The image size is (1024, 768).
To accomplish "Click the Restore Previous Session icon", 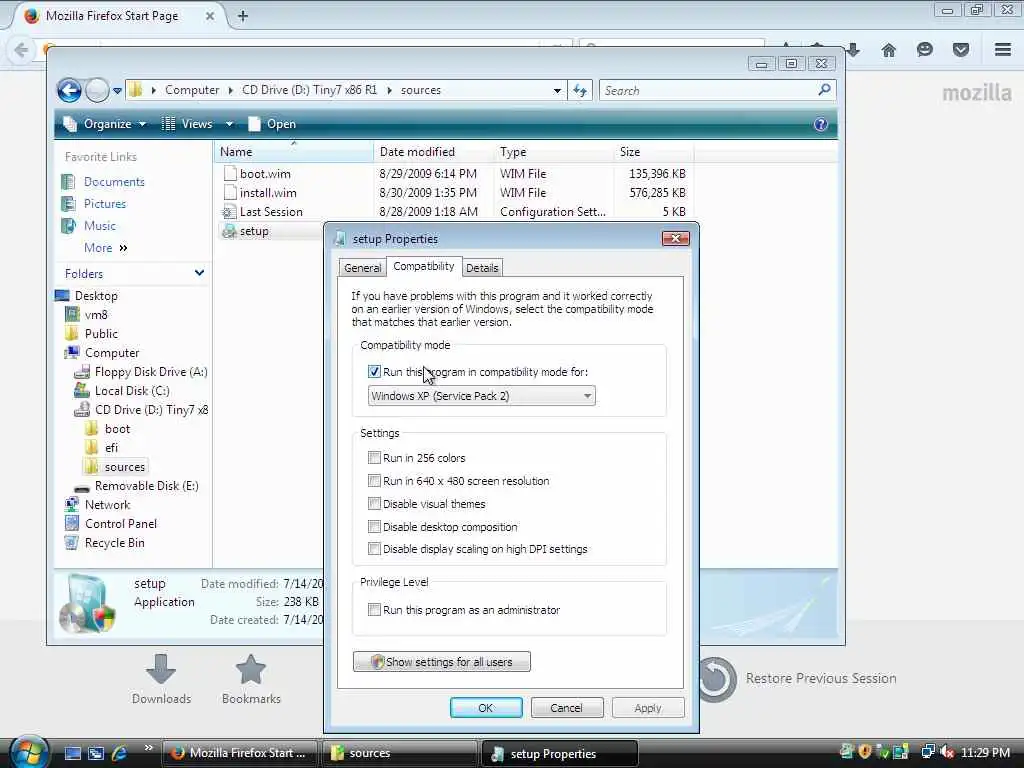I will [717, 679].
